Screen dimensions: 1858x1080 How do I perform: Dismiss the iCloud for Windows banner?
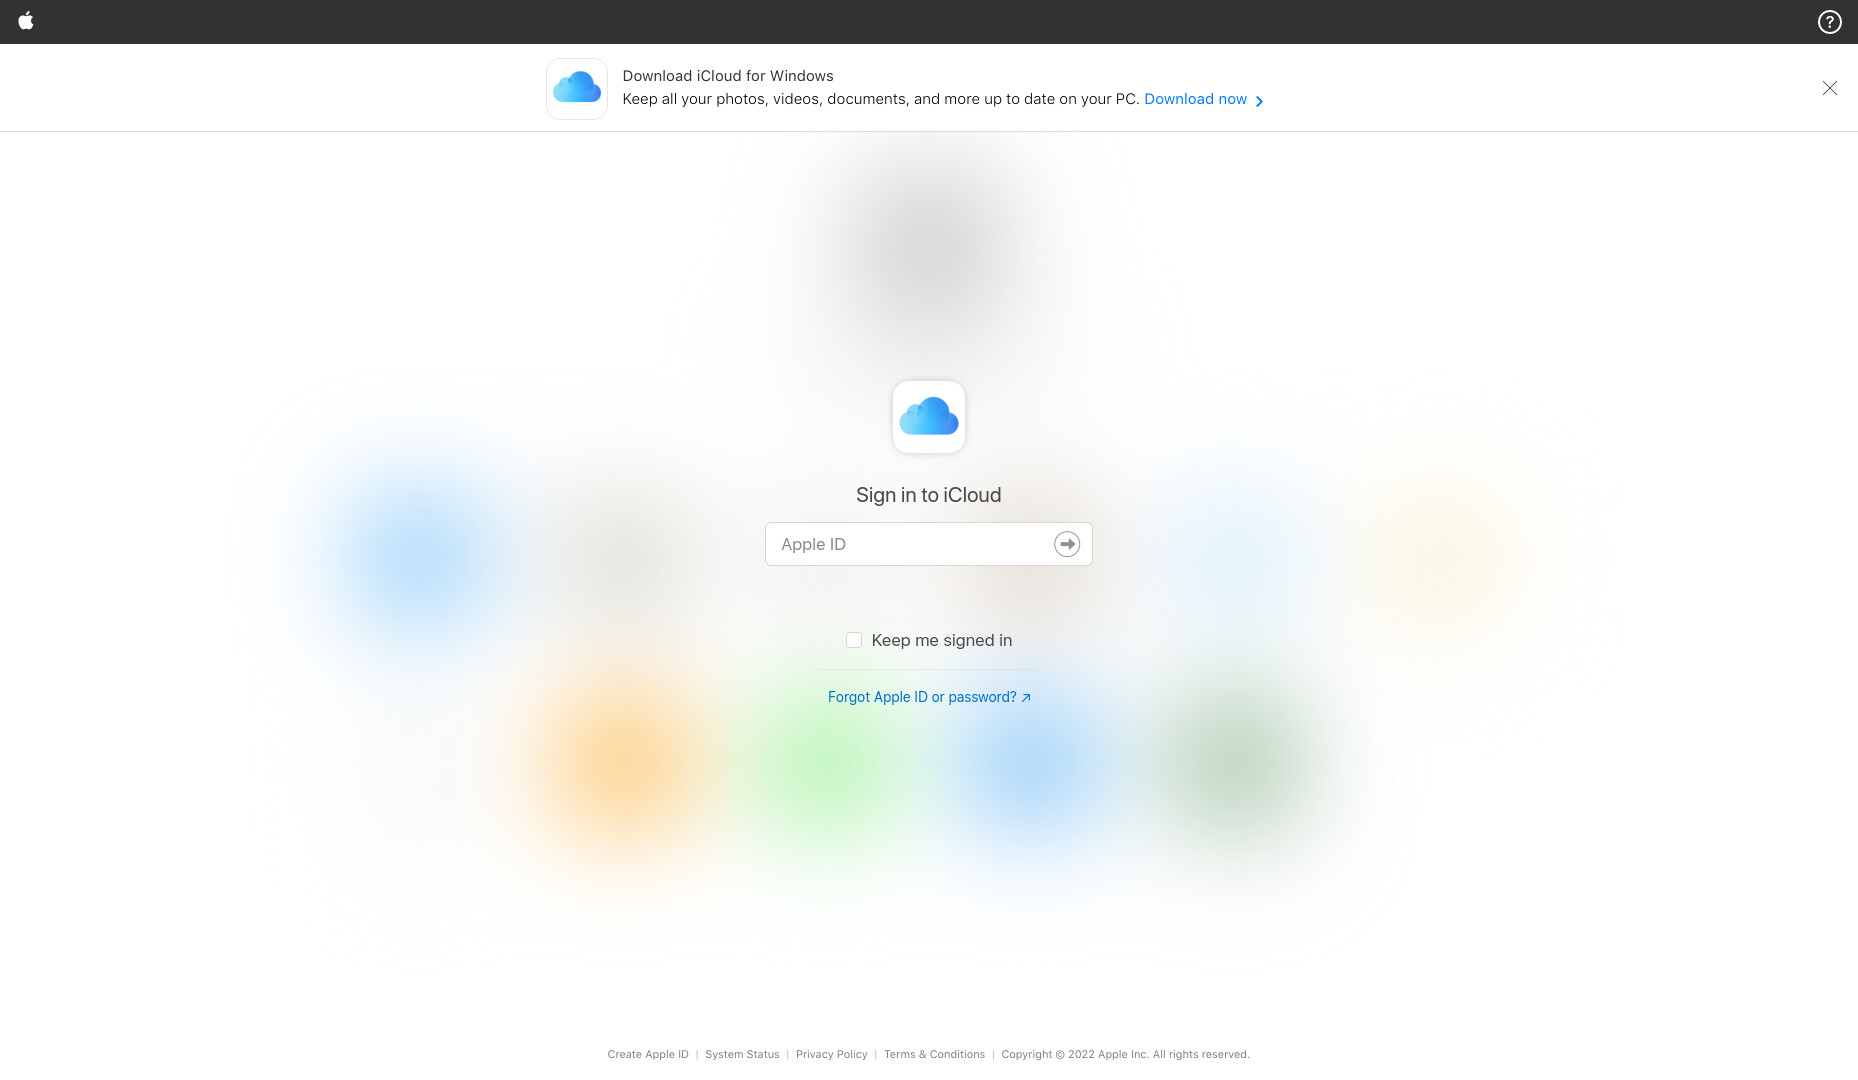pos(1829,88)
